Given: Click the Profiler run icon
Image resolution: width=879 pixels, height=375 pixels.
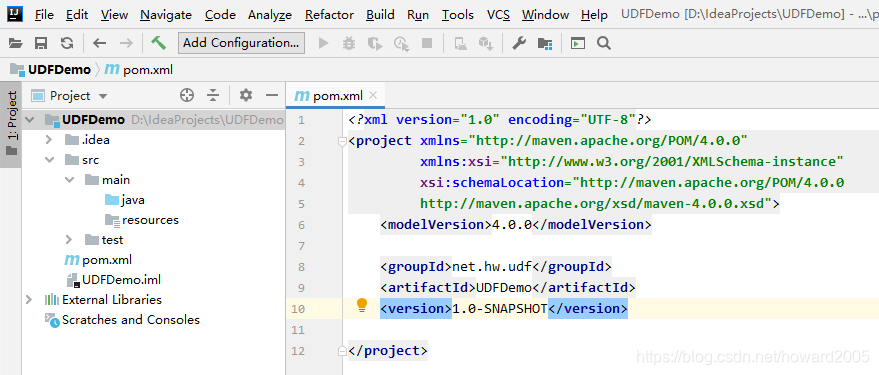Looking at the screenshot, I should click(x=401, y=43).
